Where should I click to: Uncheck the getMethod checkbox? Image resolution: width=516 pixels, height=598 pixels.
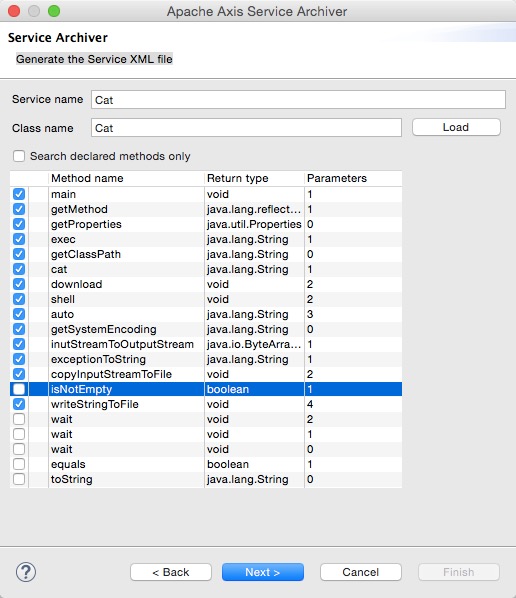point(19,209)
